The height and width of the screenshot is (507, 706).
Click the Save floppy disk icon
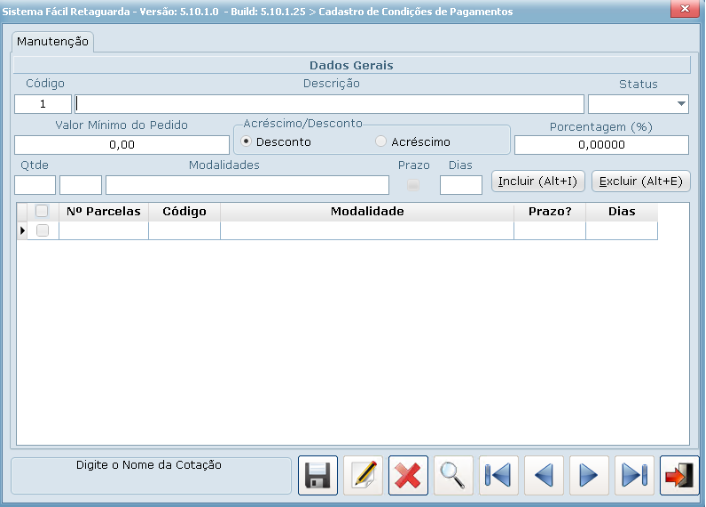coord(318,476)
